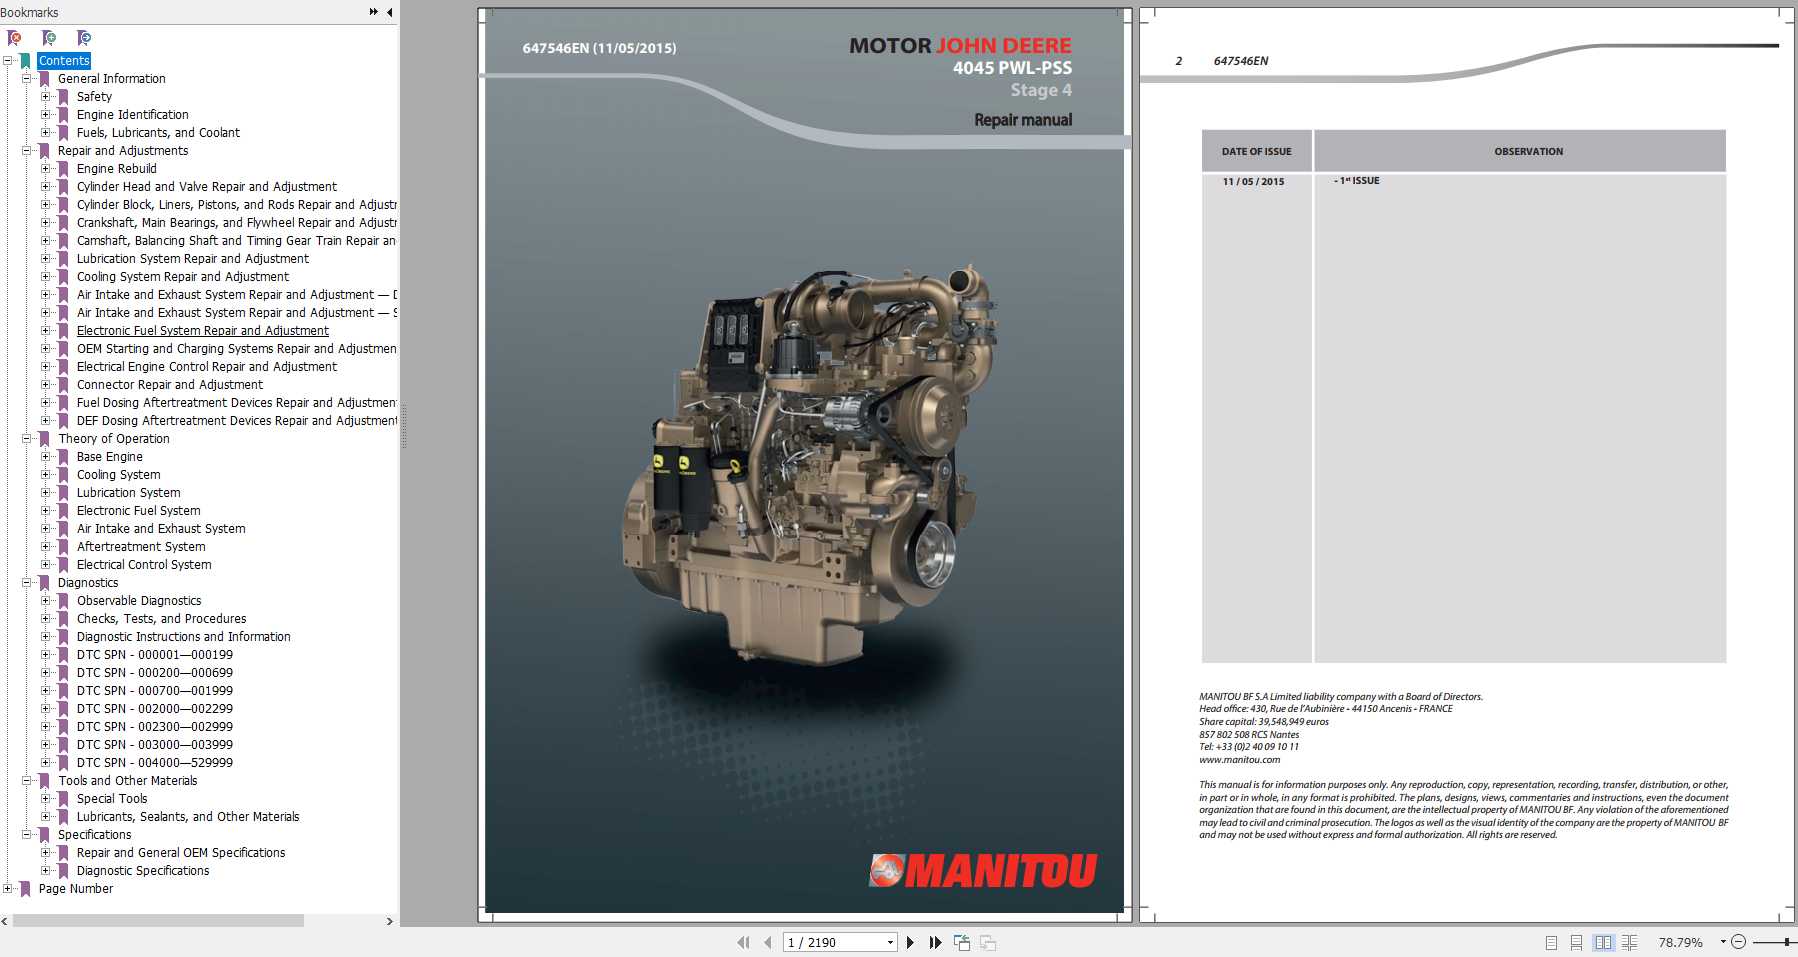
Task: Open Connector Repair and Adjustment bookmark
Action: (170, 385)
